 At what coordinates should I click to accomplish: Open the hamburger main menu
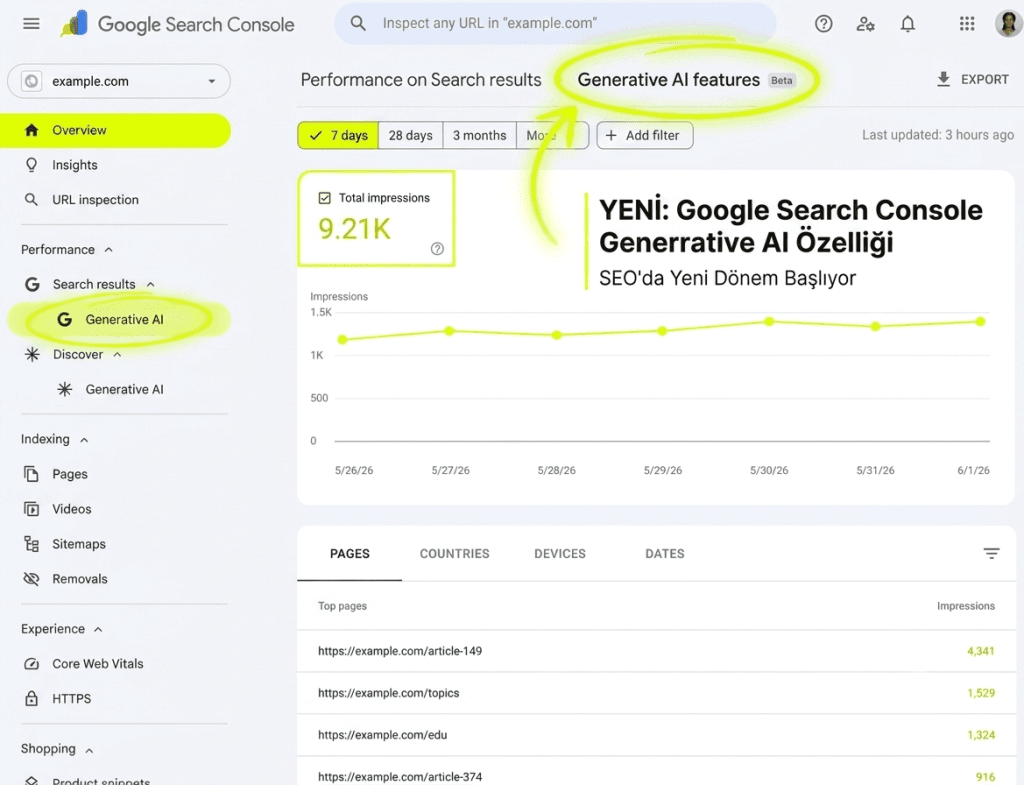31,24
